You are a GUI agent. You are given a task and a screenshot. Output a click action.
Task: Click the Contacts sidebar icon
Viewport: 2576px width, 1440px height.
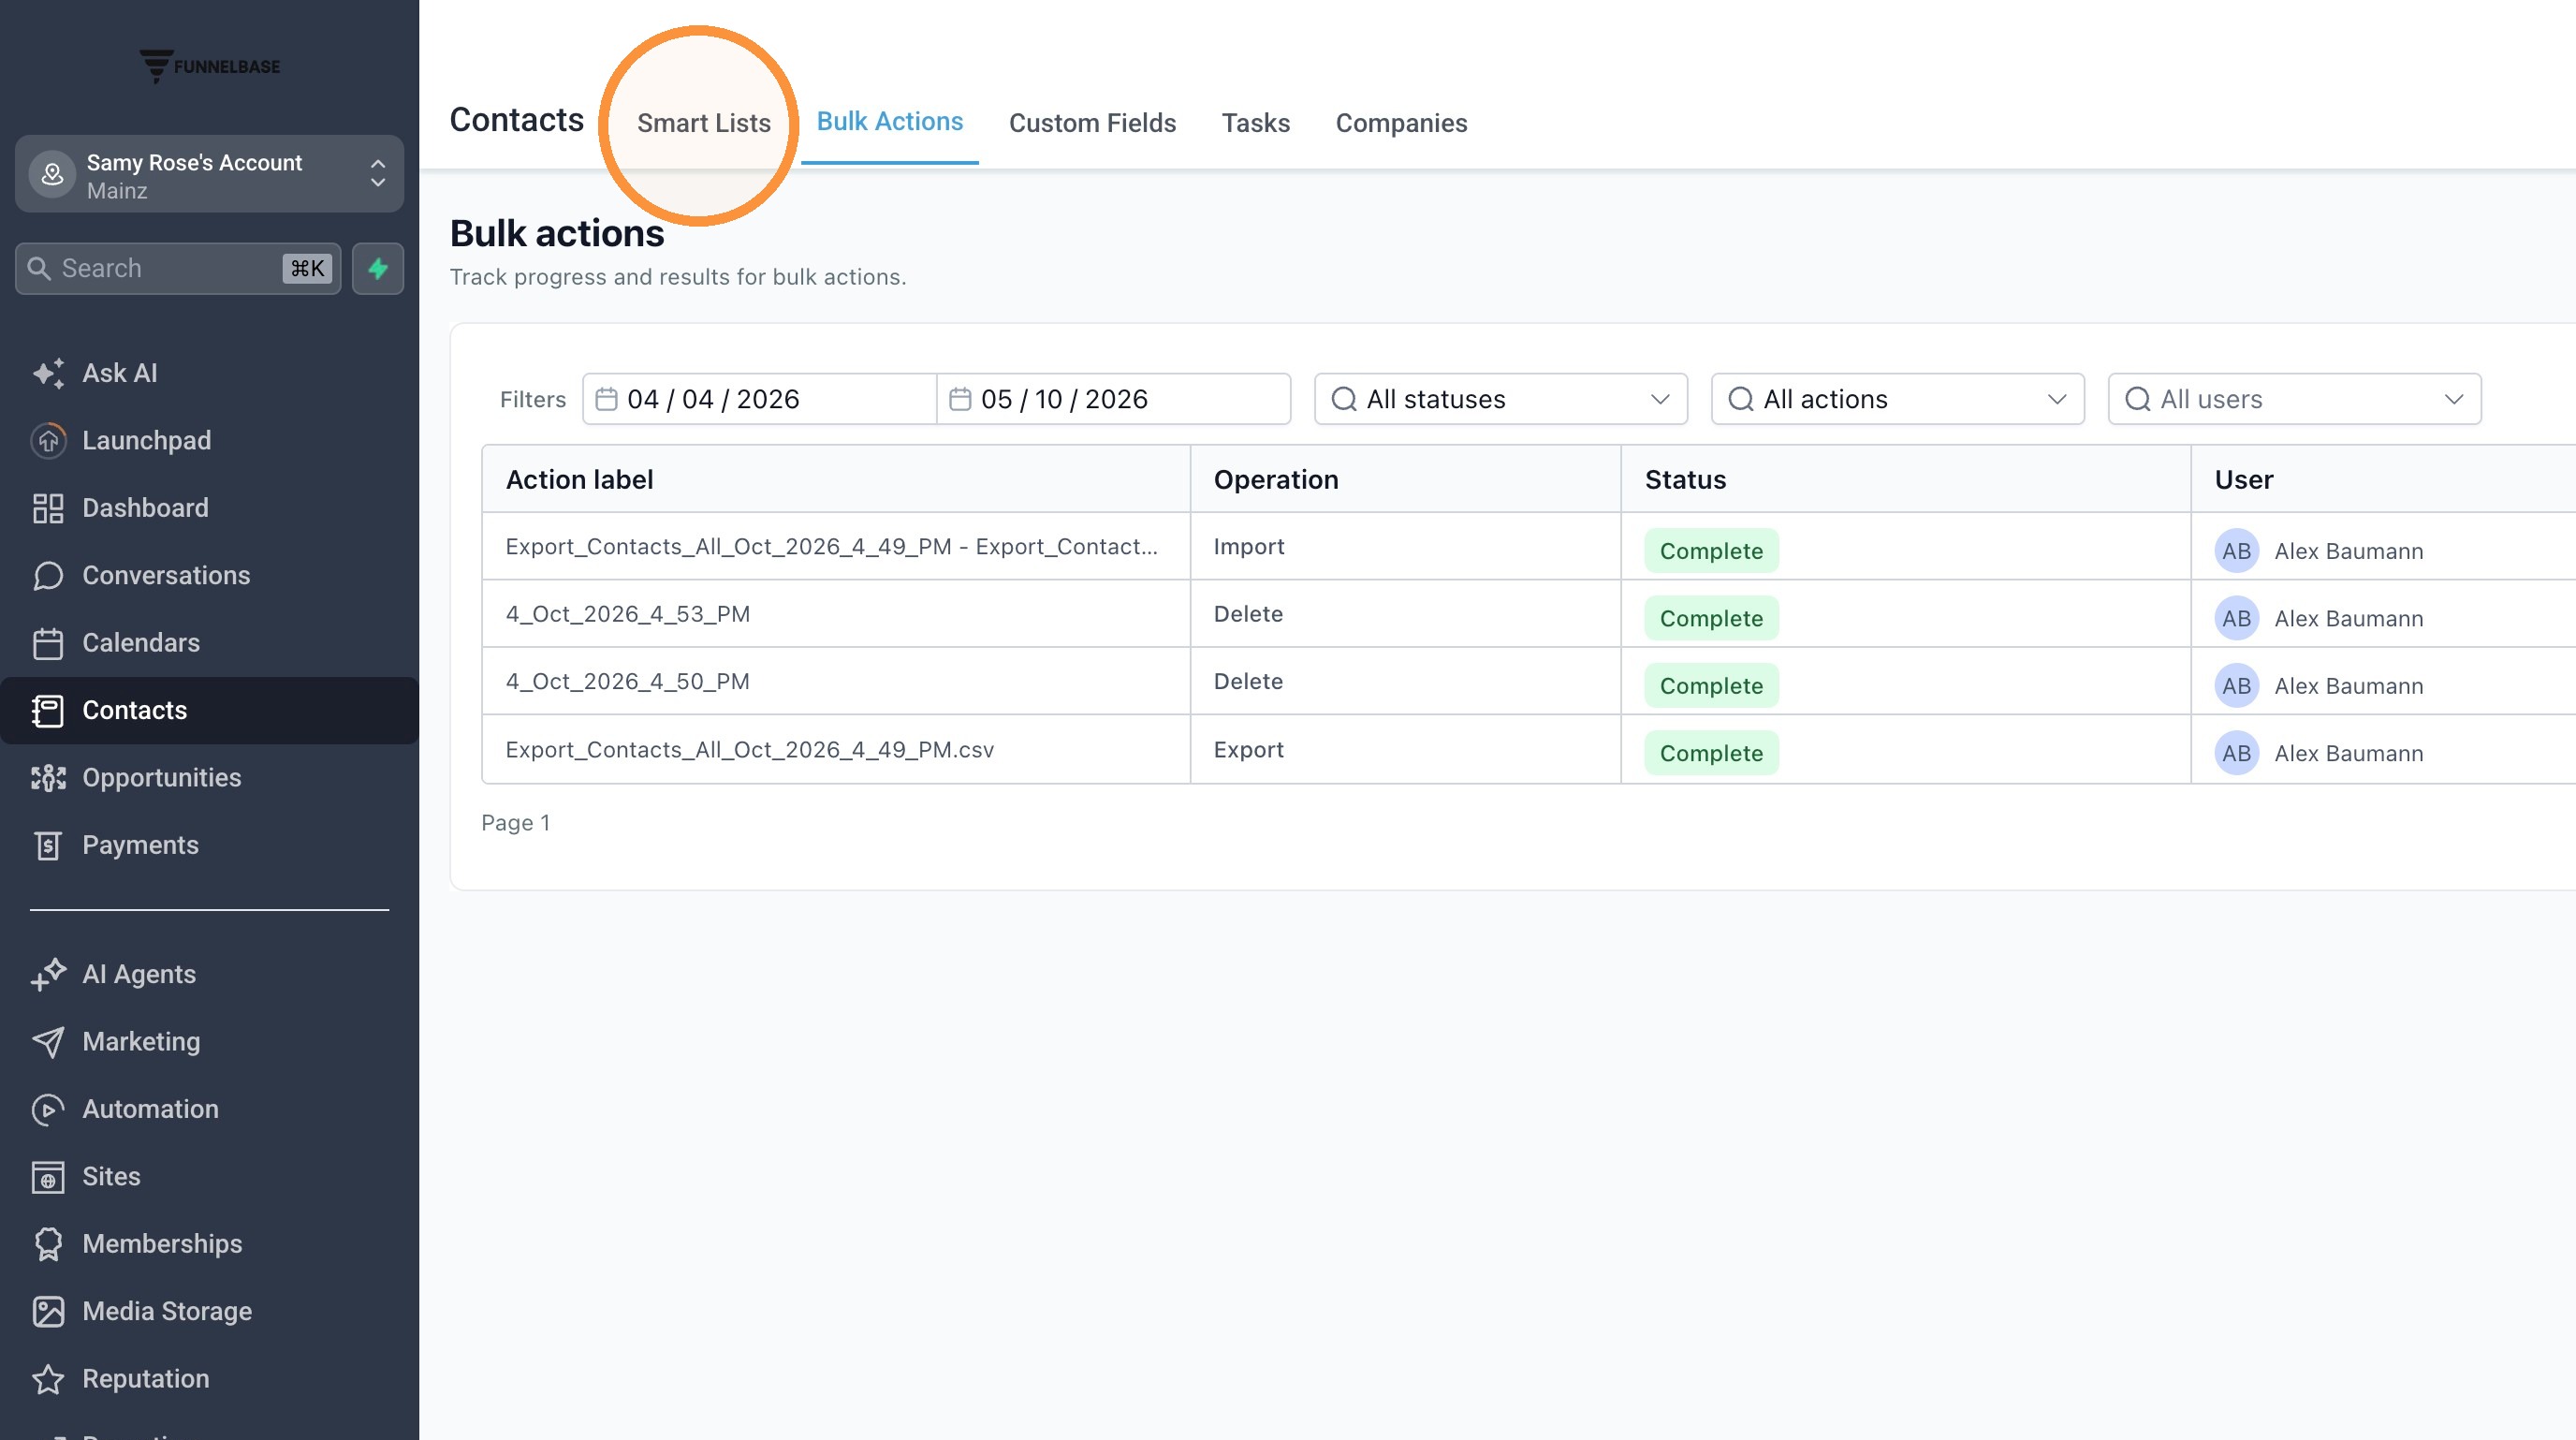pos(48,710)
